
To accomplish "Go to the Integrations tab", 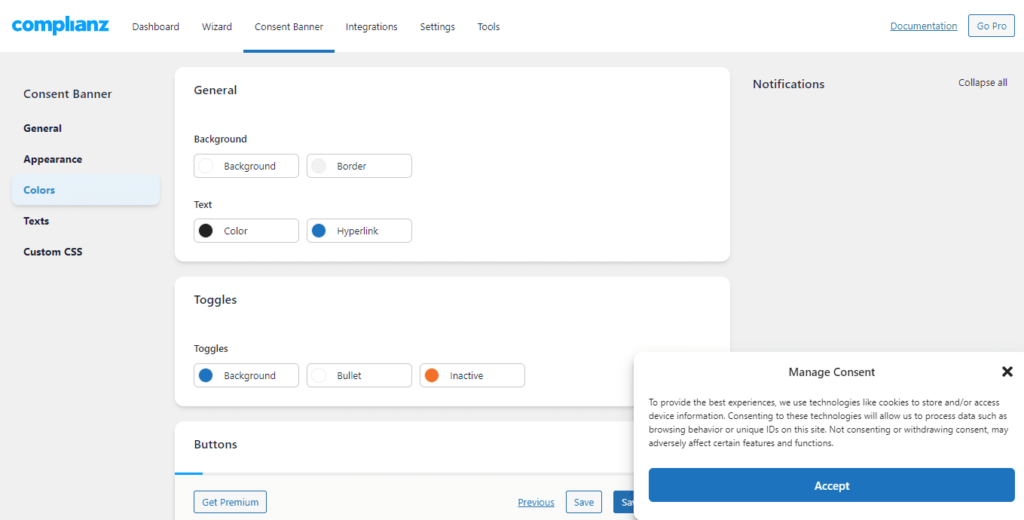I will 371,27.
